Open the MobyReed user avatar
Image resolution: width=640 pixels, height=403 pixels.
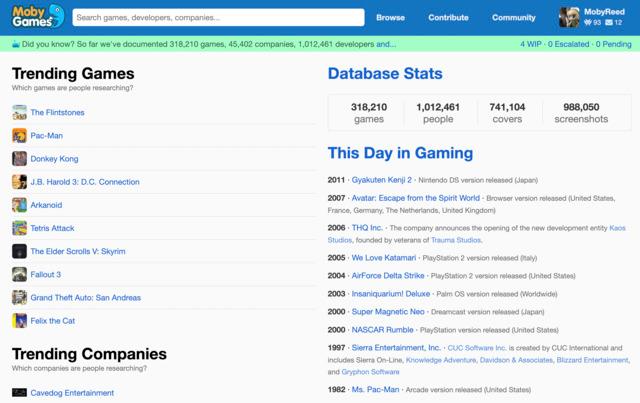pos(570,17)
